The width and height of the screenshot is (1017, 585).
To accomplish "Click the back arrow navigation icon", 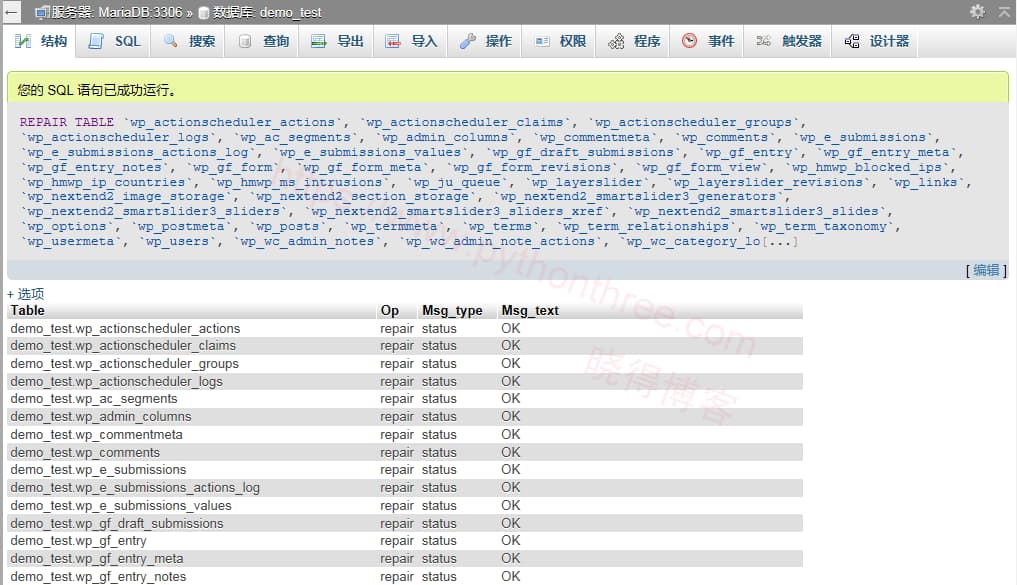I will coord(11,12).
